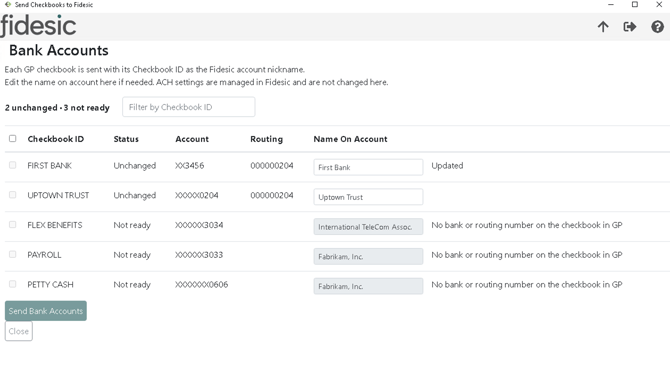670x373 pixels.
Task: Click the Unchanged status of FIRST BANK
Action: click(135, 166)
